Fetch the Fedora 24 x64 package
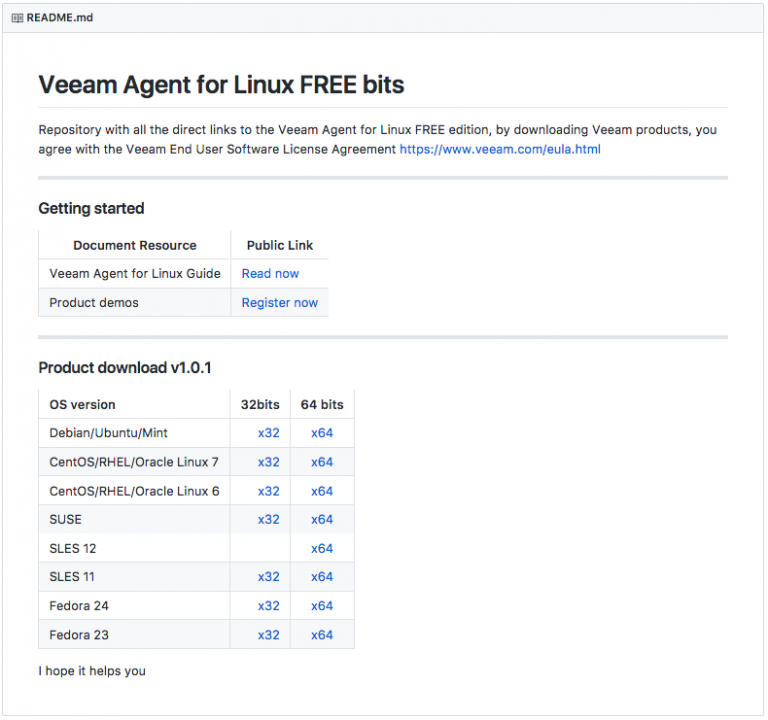Image resolution: width=768 pixels, height=720 pixels. click(x=322, y=606)
